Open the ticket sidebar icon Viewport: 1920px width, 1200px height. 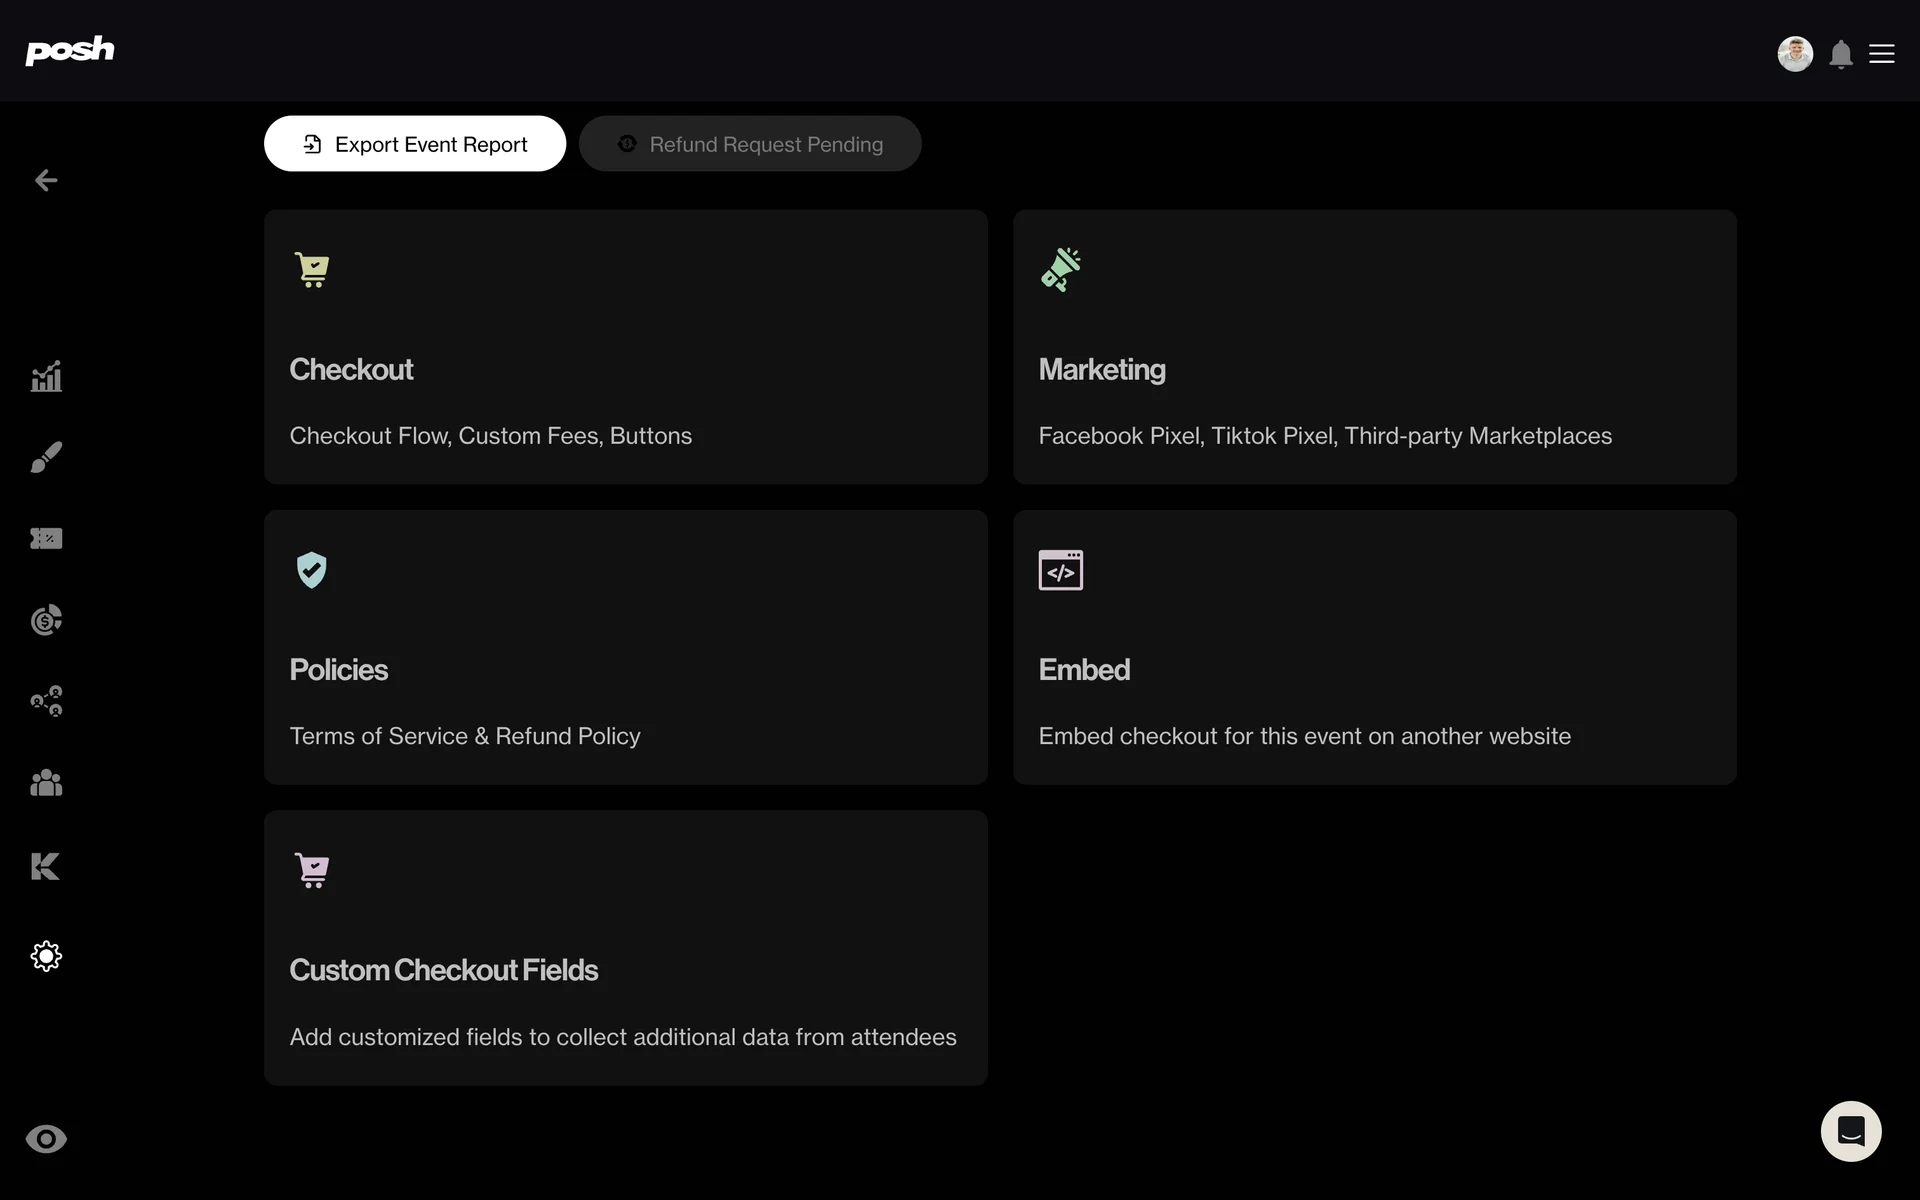(46, 539)
